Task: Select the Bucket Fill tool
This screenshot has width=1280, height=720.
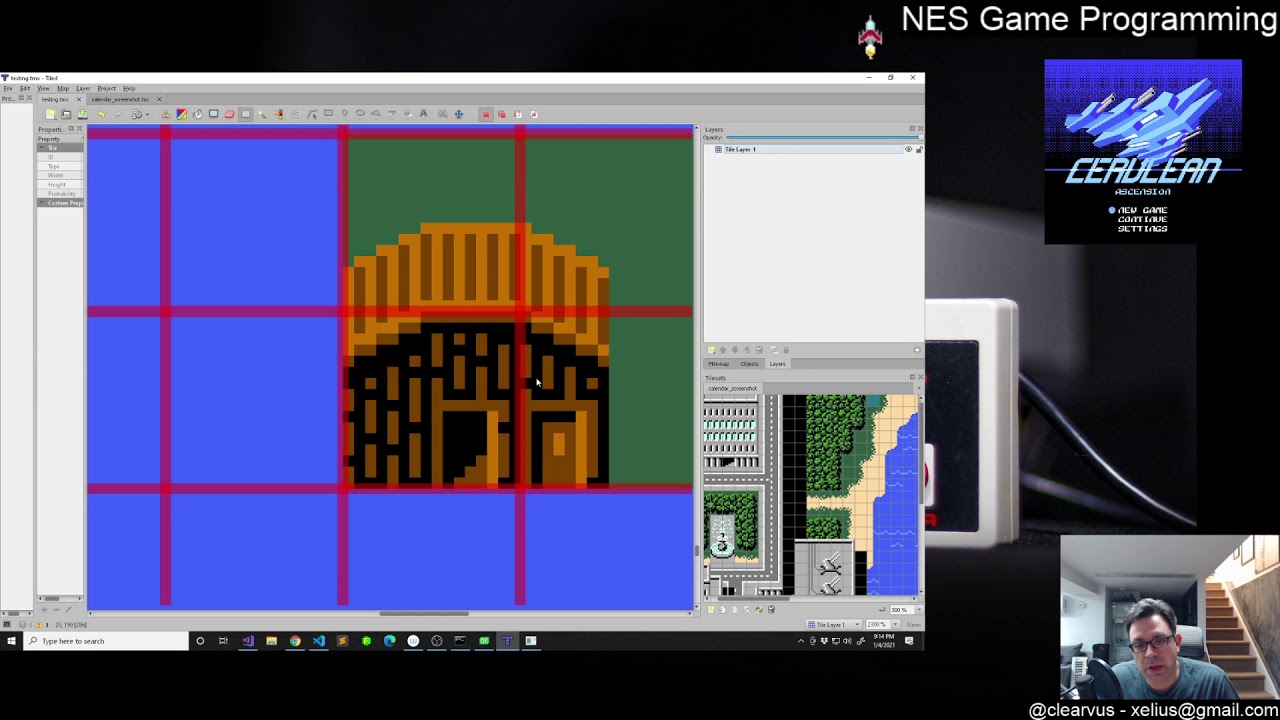Action: coord(197,114)
